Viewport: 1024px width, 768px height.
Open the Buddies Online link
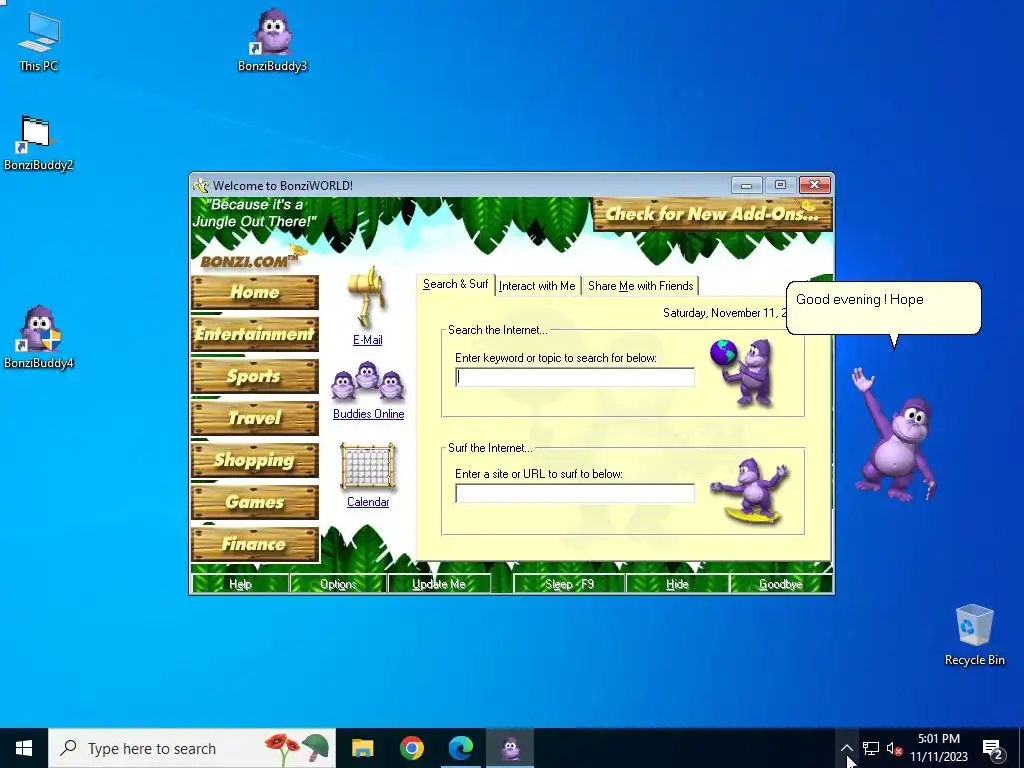click(x=368, y=414)
